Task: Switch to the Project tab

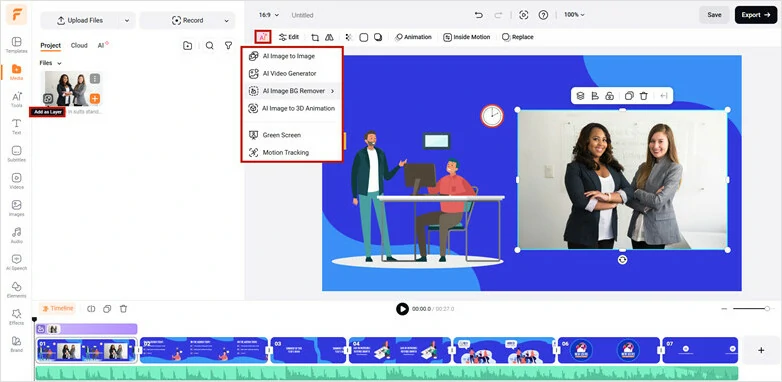Action: [x=50, y=45]
